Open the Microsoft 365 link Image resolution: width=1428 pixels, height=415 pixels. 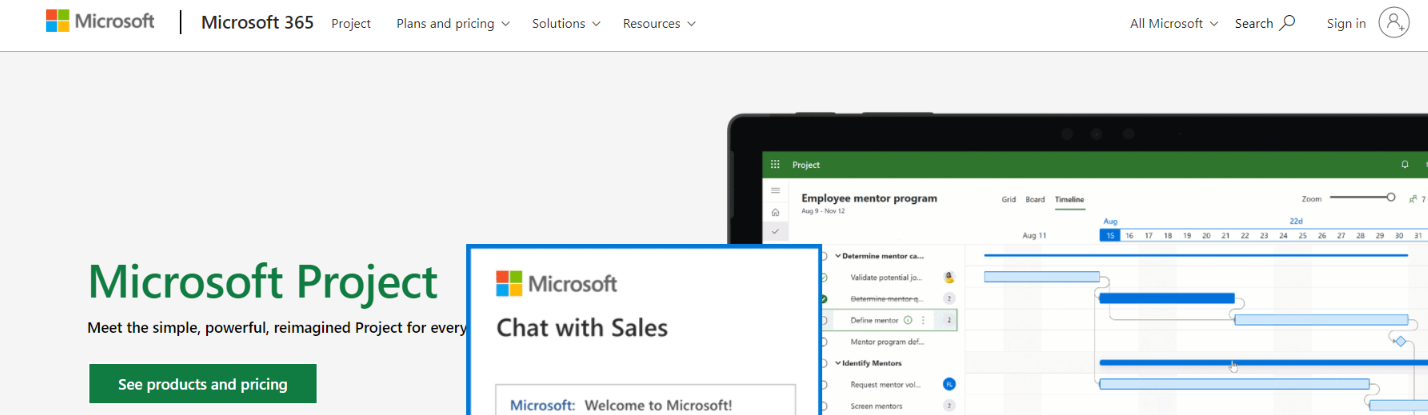tap(257, 22)
